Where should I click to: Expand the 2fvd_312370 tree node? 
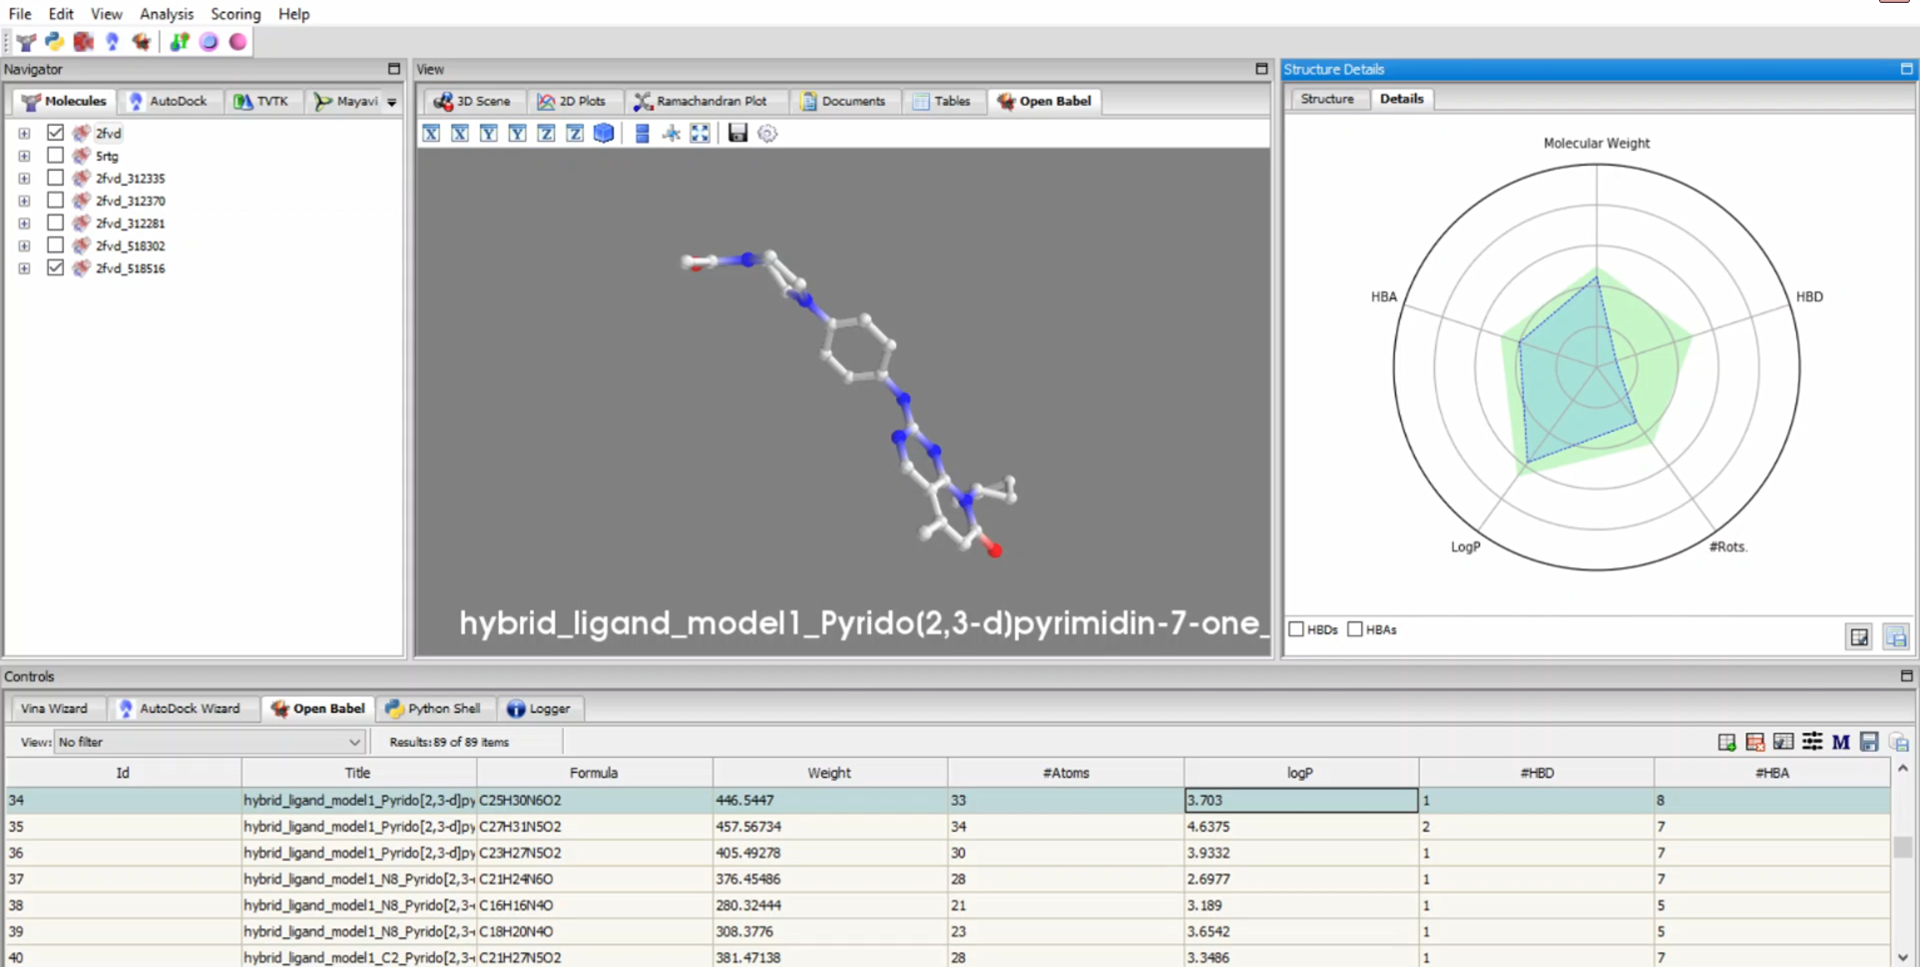pyautogui.click(x=24, y=201)
